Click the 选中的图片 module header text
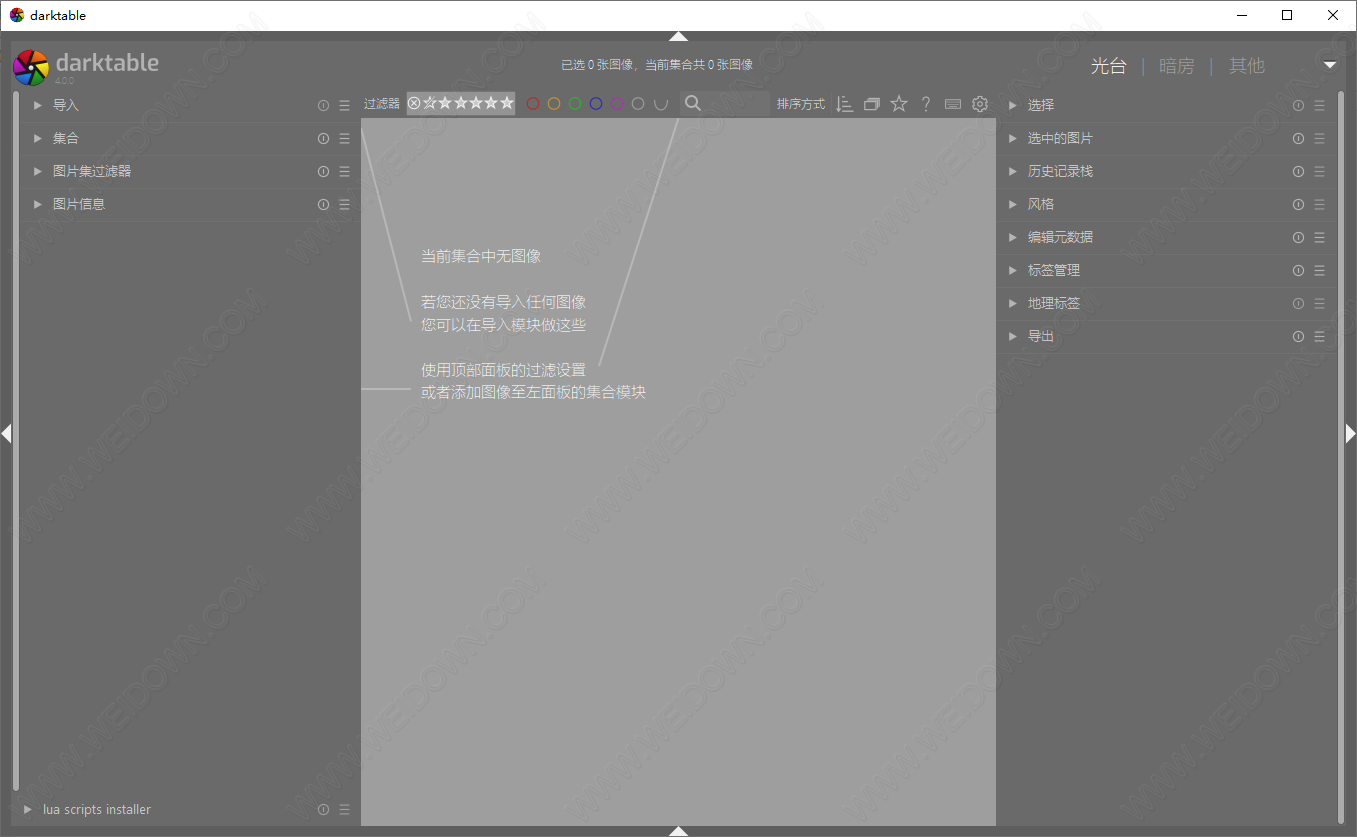Viewport: 1357px width, 837px height. [1060, 138]
